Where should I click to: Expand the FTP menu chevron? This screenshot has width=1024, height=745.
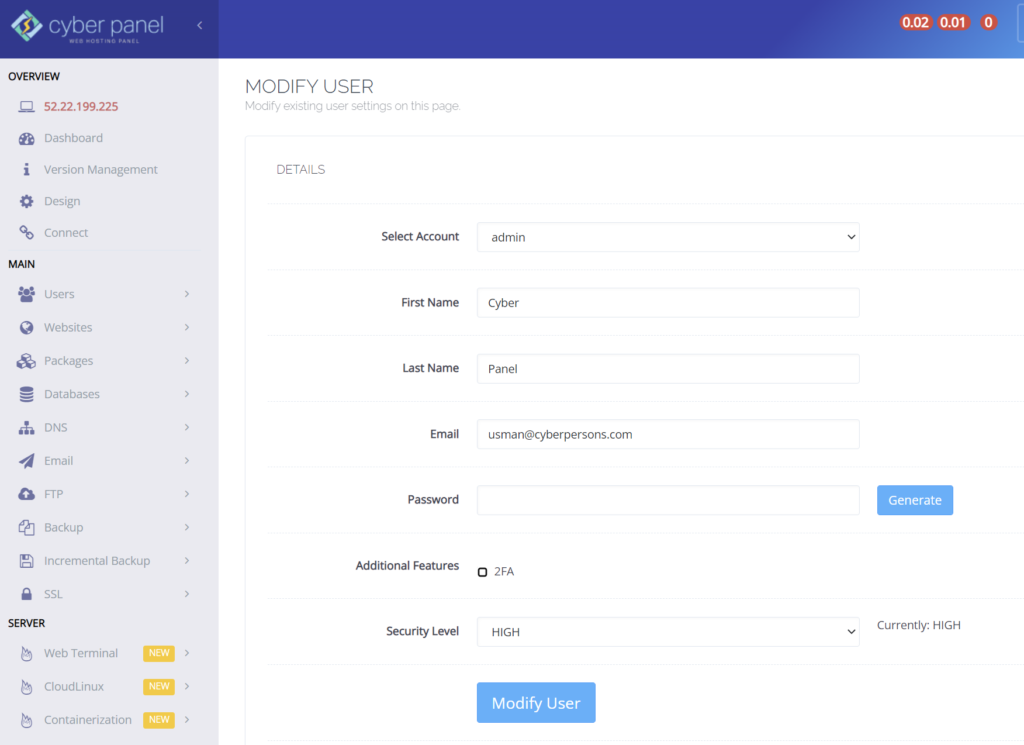187,494
